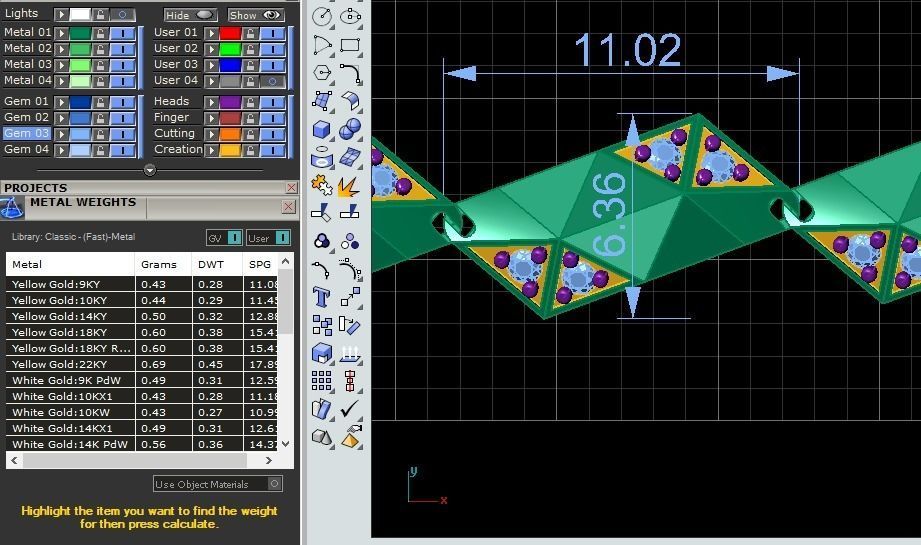This screenshot has width=921, height=545.
Task: Select the Metal 03 layer name
Action: 28,64
